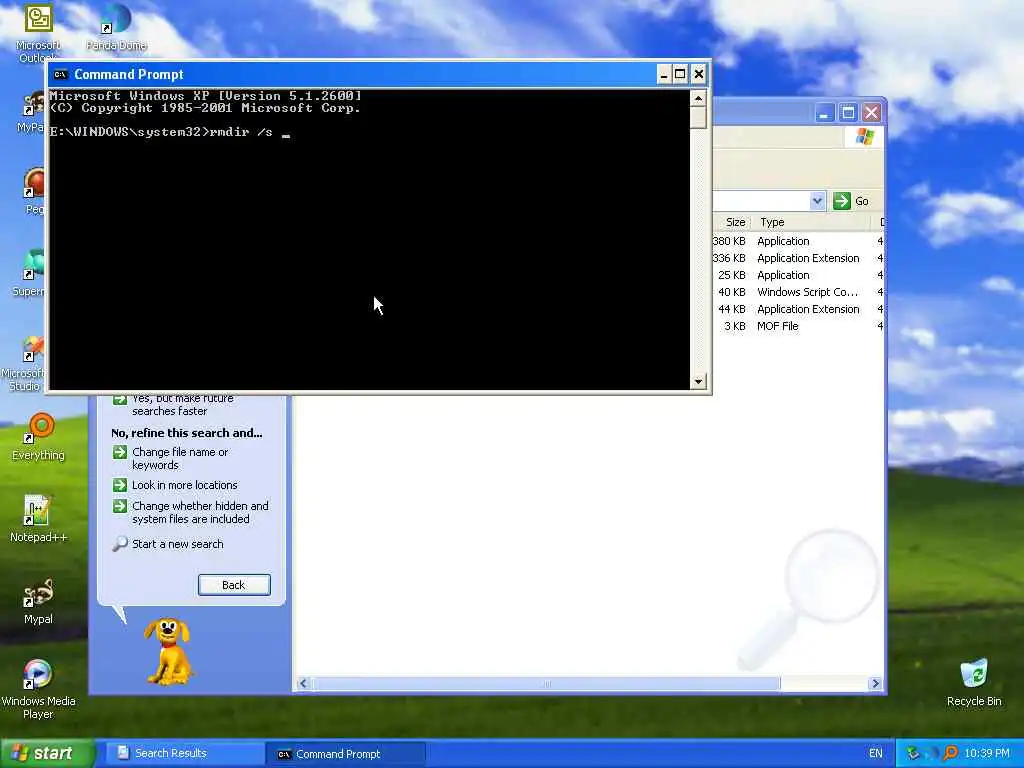
Task: Click the EN language indicator on the taskbar
Action: click(x=875, y=754)
